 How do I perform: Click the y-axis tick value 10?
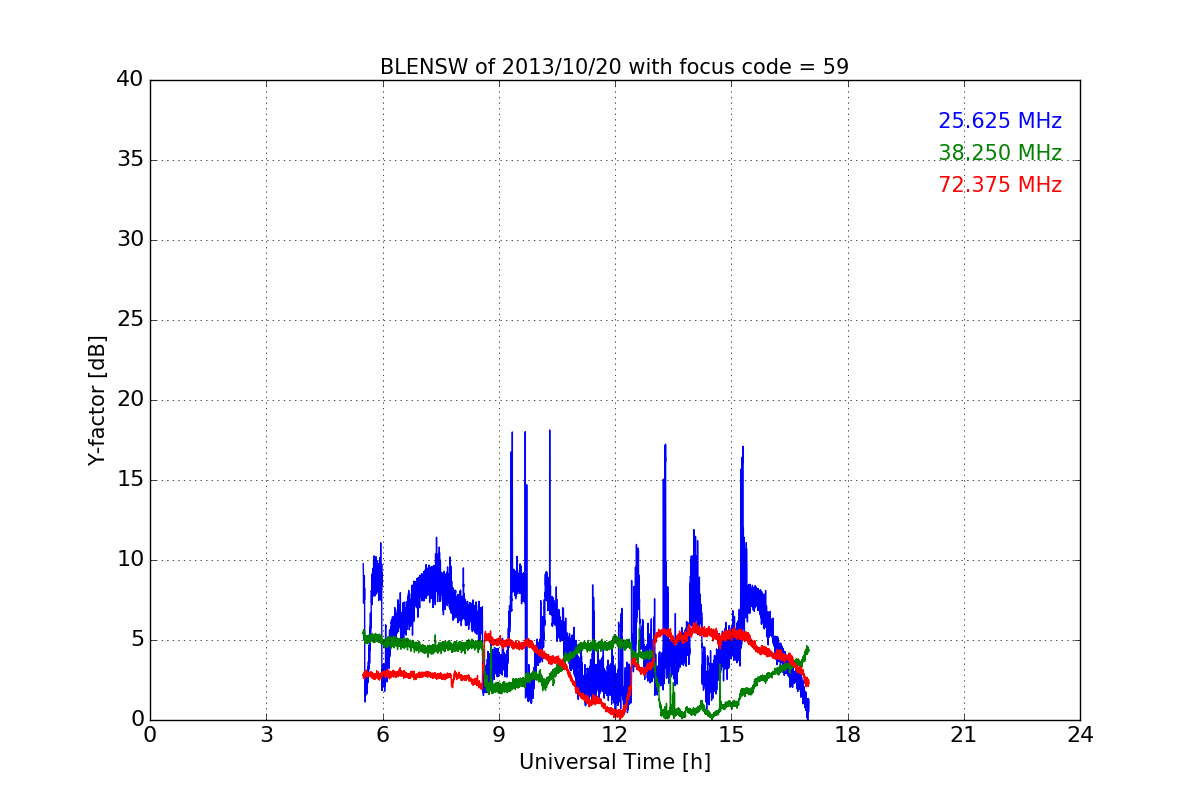click(x=130, y=560)
